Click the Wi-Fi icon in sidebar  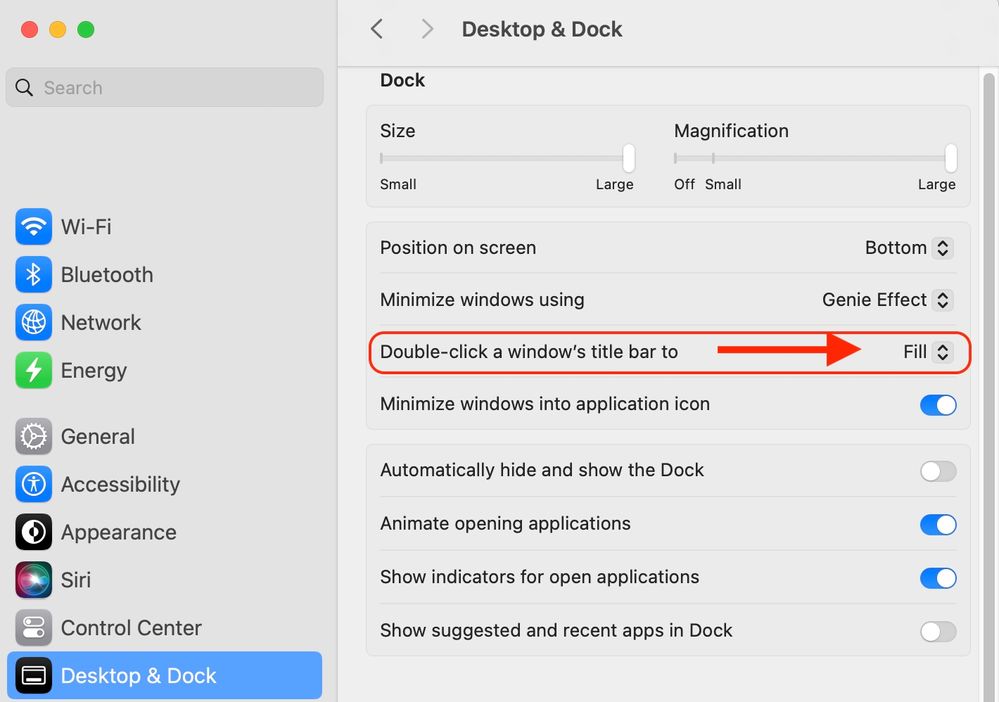click(x=34, y=227)
